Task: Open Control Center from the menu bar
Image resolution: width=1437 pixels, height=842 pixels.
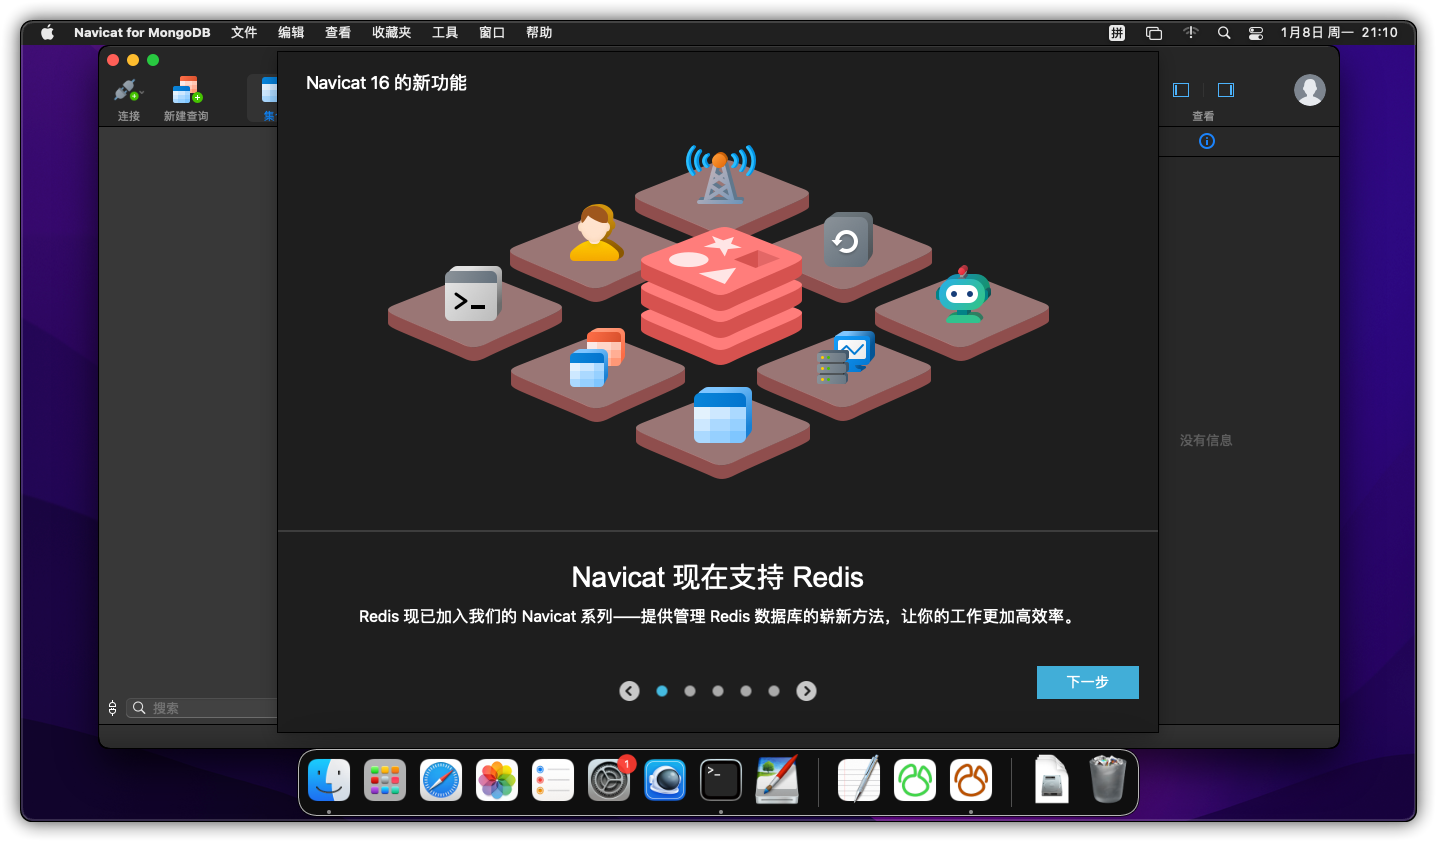Action: 1255,32
